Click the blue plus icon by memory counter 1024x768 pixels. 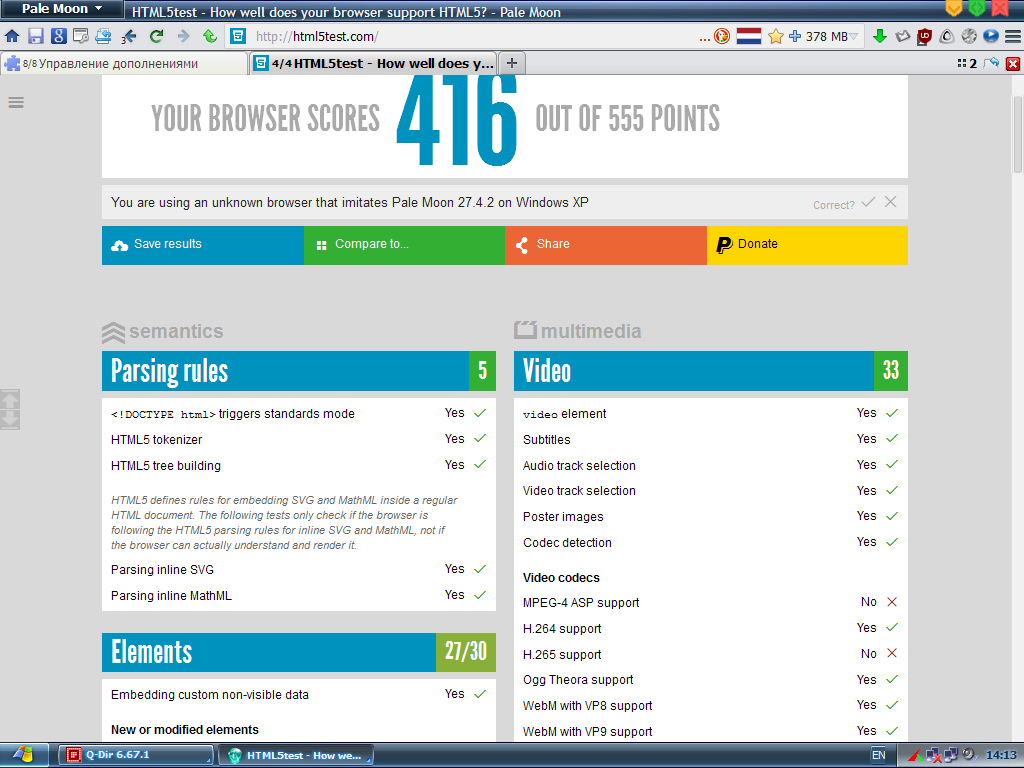click(x=795, y=36)
